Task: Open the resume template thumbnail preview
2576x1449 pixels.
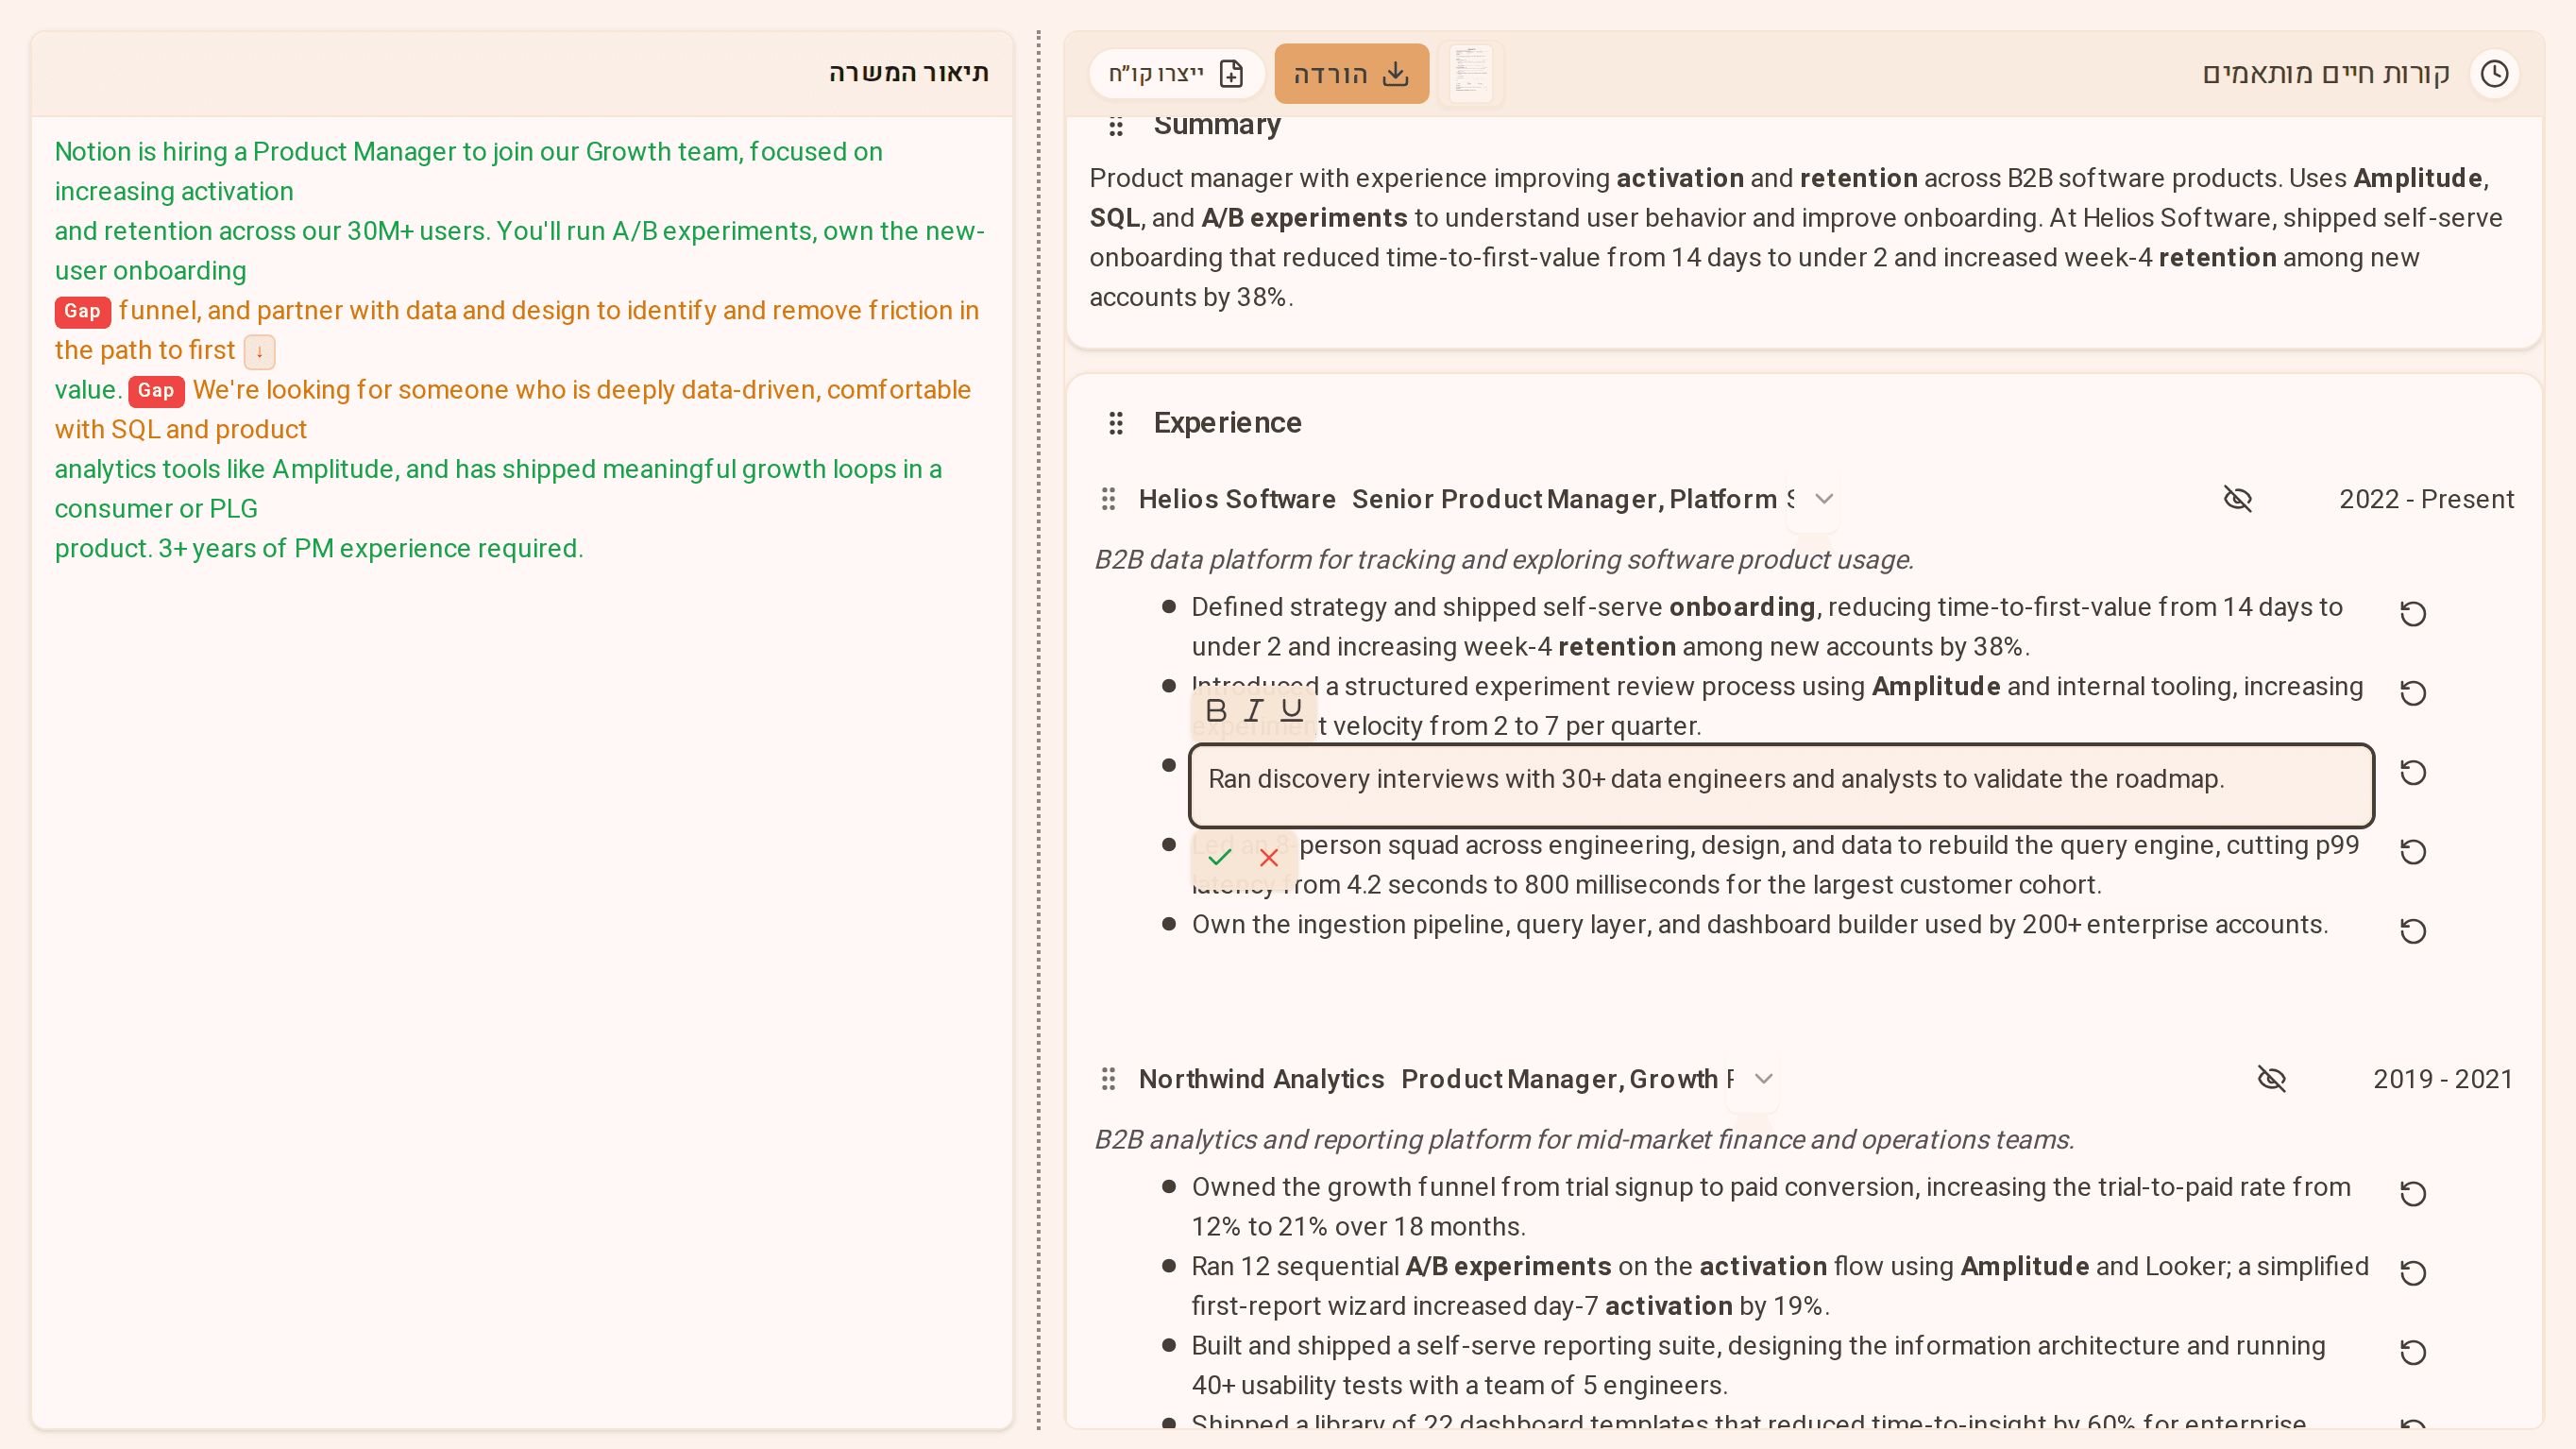Action: [x=1471, y=74]
